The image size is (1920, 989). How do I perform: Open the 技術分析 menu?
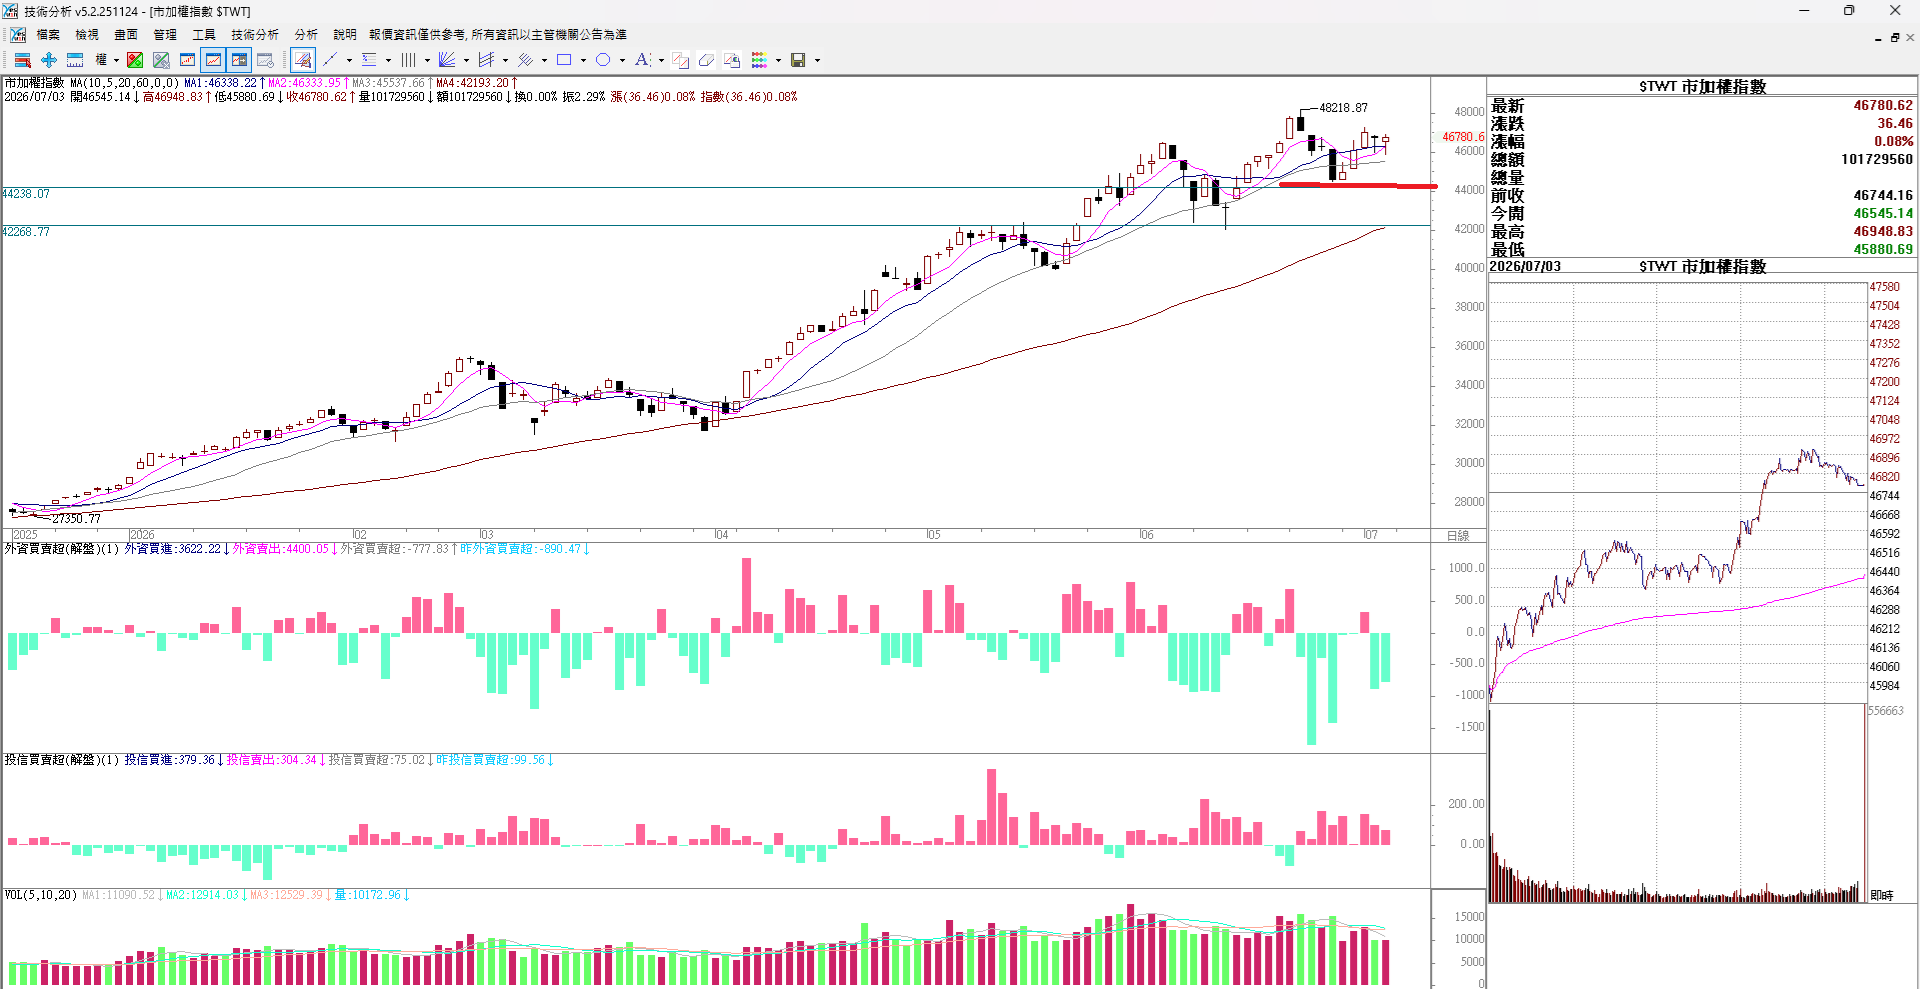(x=255, y=35)
